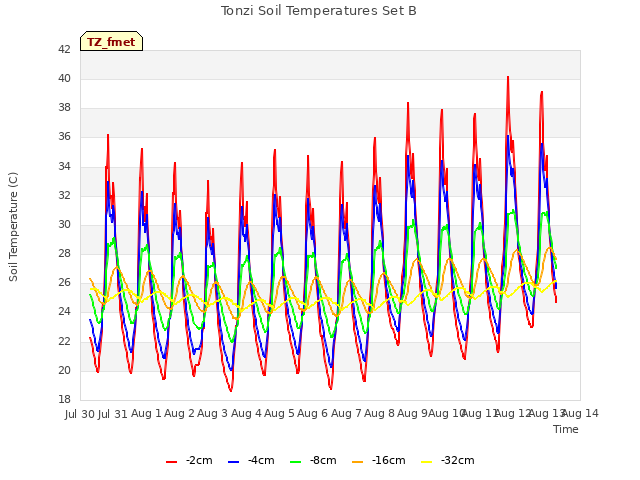Click the Aug 8 x-axis date label

click(x=380, y=414)
